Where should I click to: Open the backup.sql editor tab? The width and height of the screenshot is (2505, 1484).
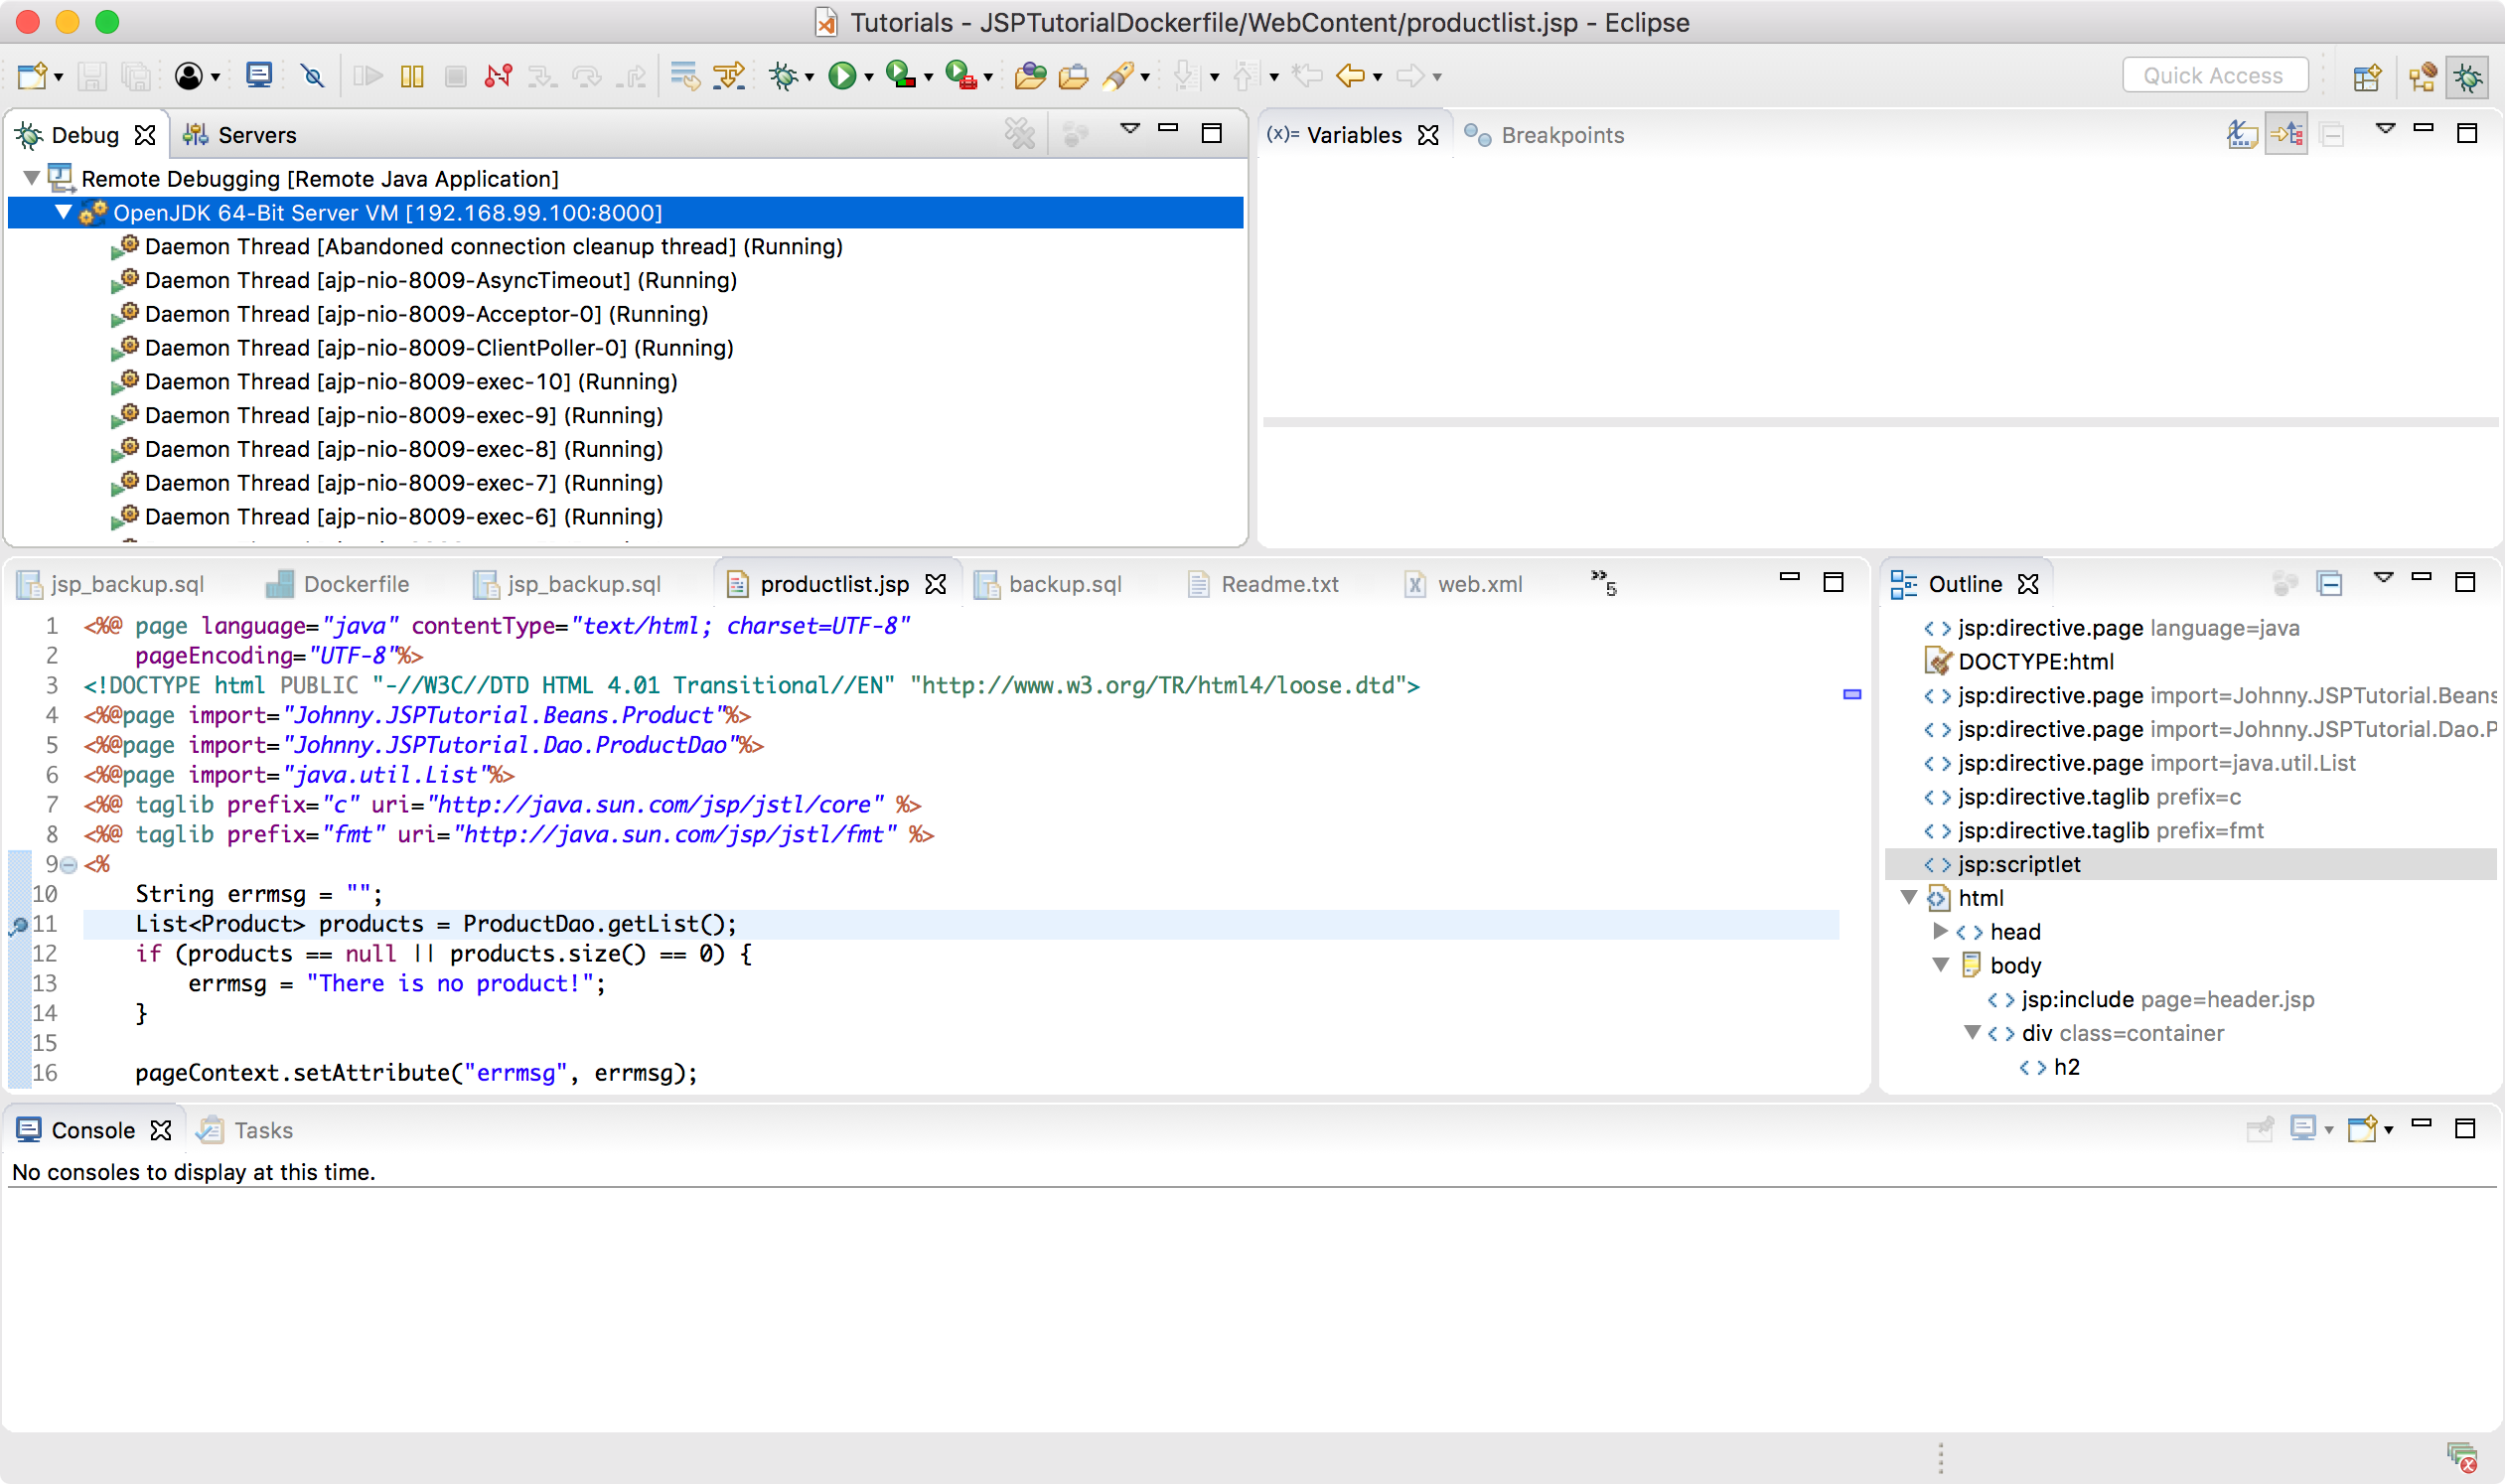1048,584
